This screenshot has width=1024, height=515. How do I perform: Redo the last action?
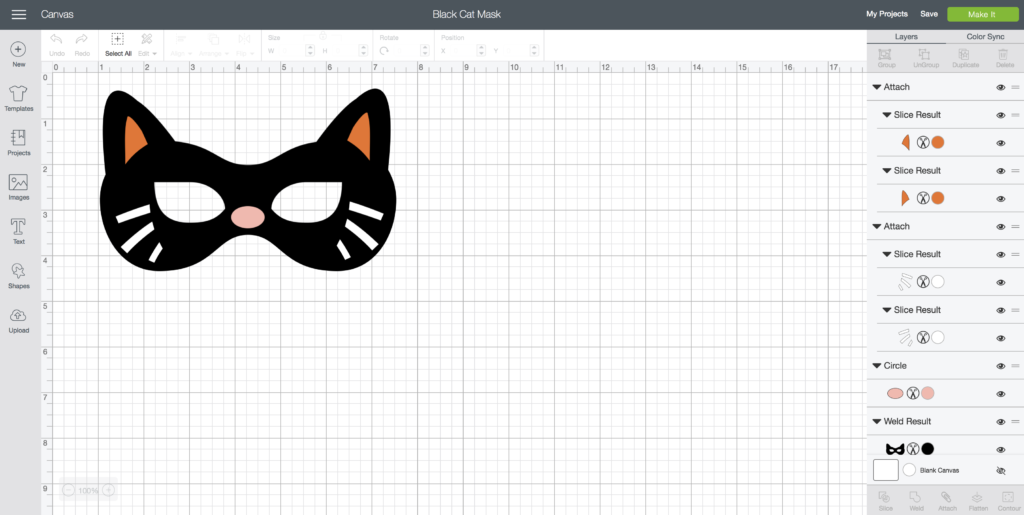pyautogui.click(x=82, y=45)
